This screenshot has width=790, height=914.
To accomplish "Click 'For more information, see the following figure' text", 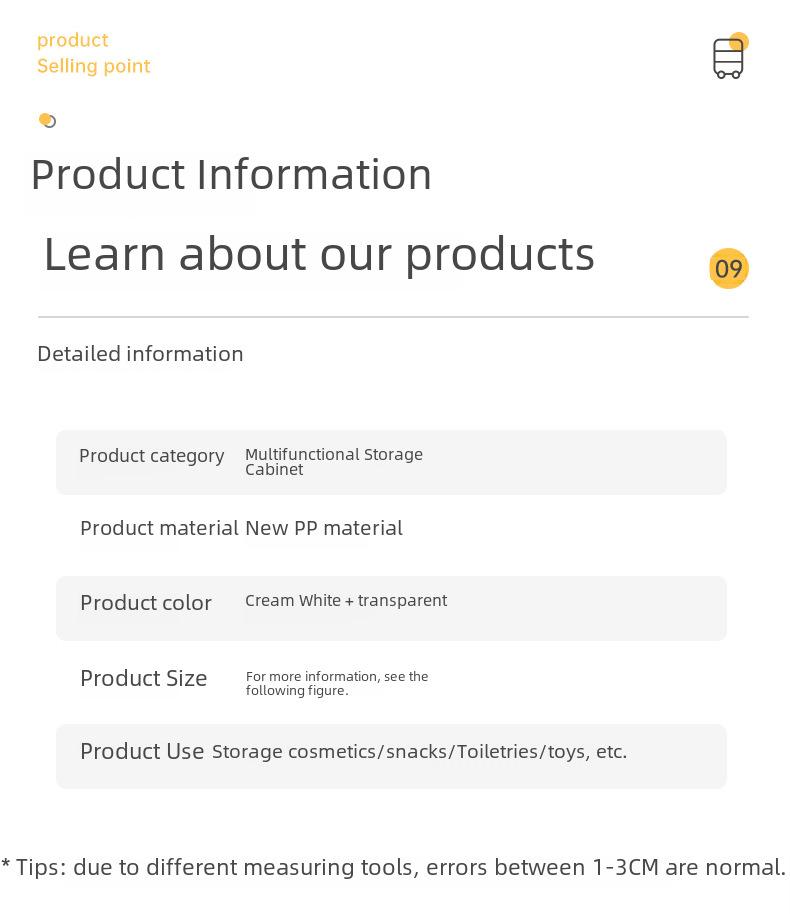I will tap(337, 683).
